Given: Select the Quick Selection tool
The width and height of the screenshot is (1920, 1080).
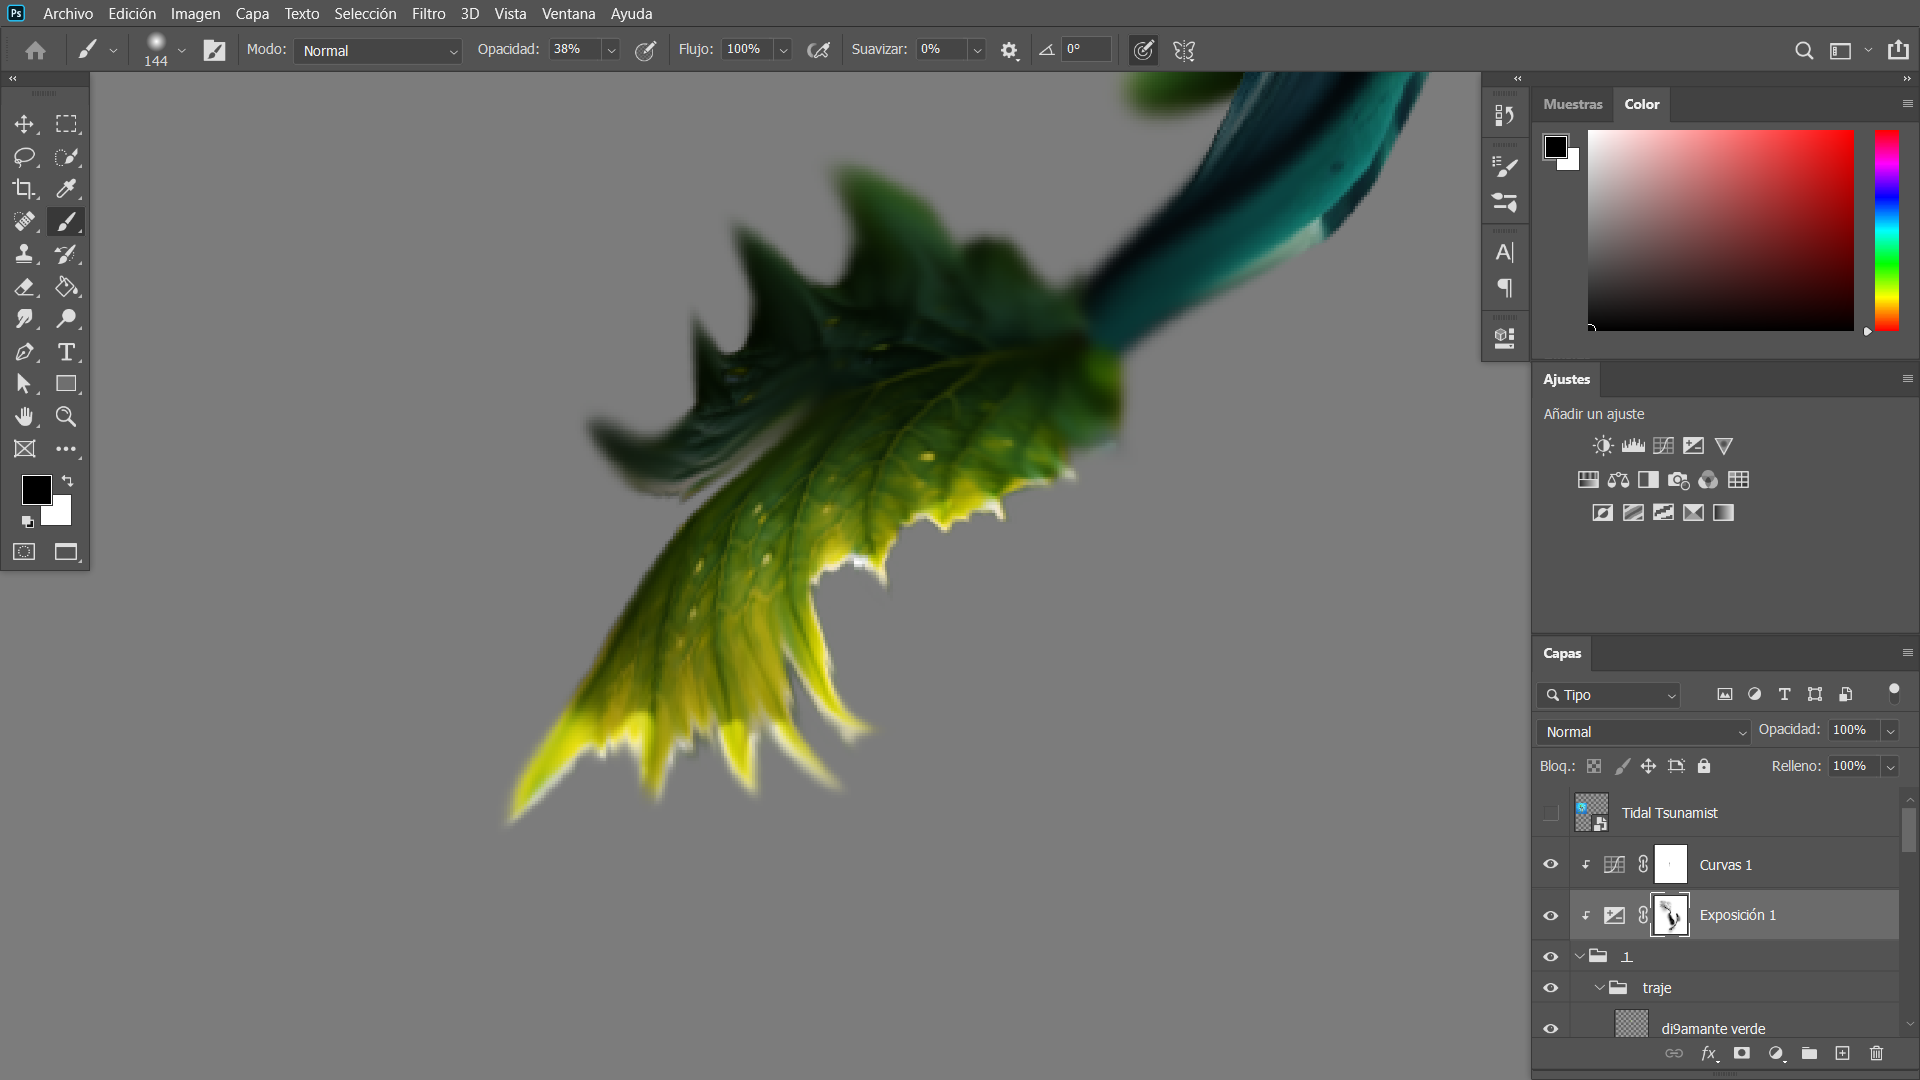Looking at the screenshot, I should pos(66,157).
